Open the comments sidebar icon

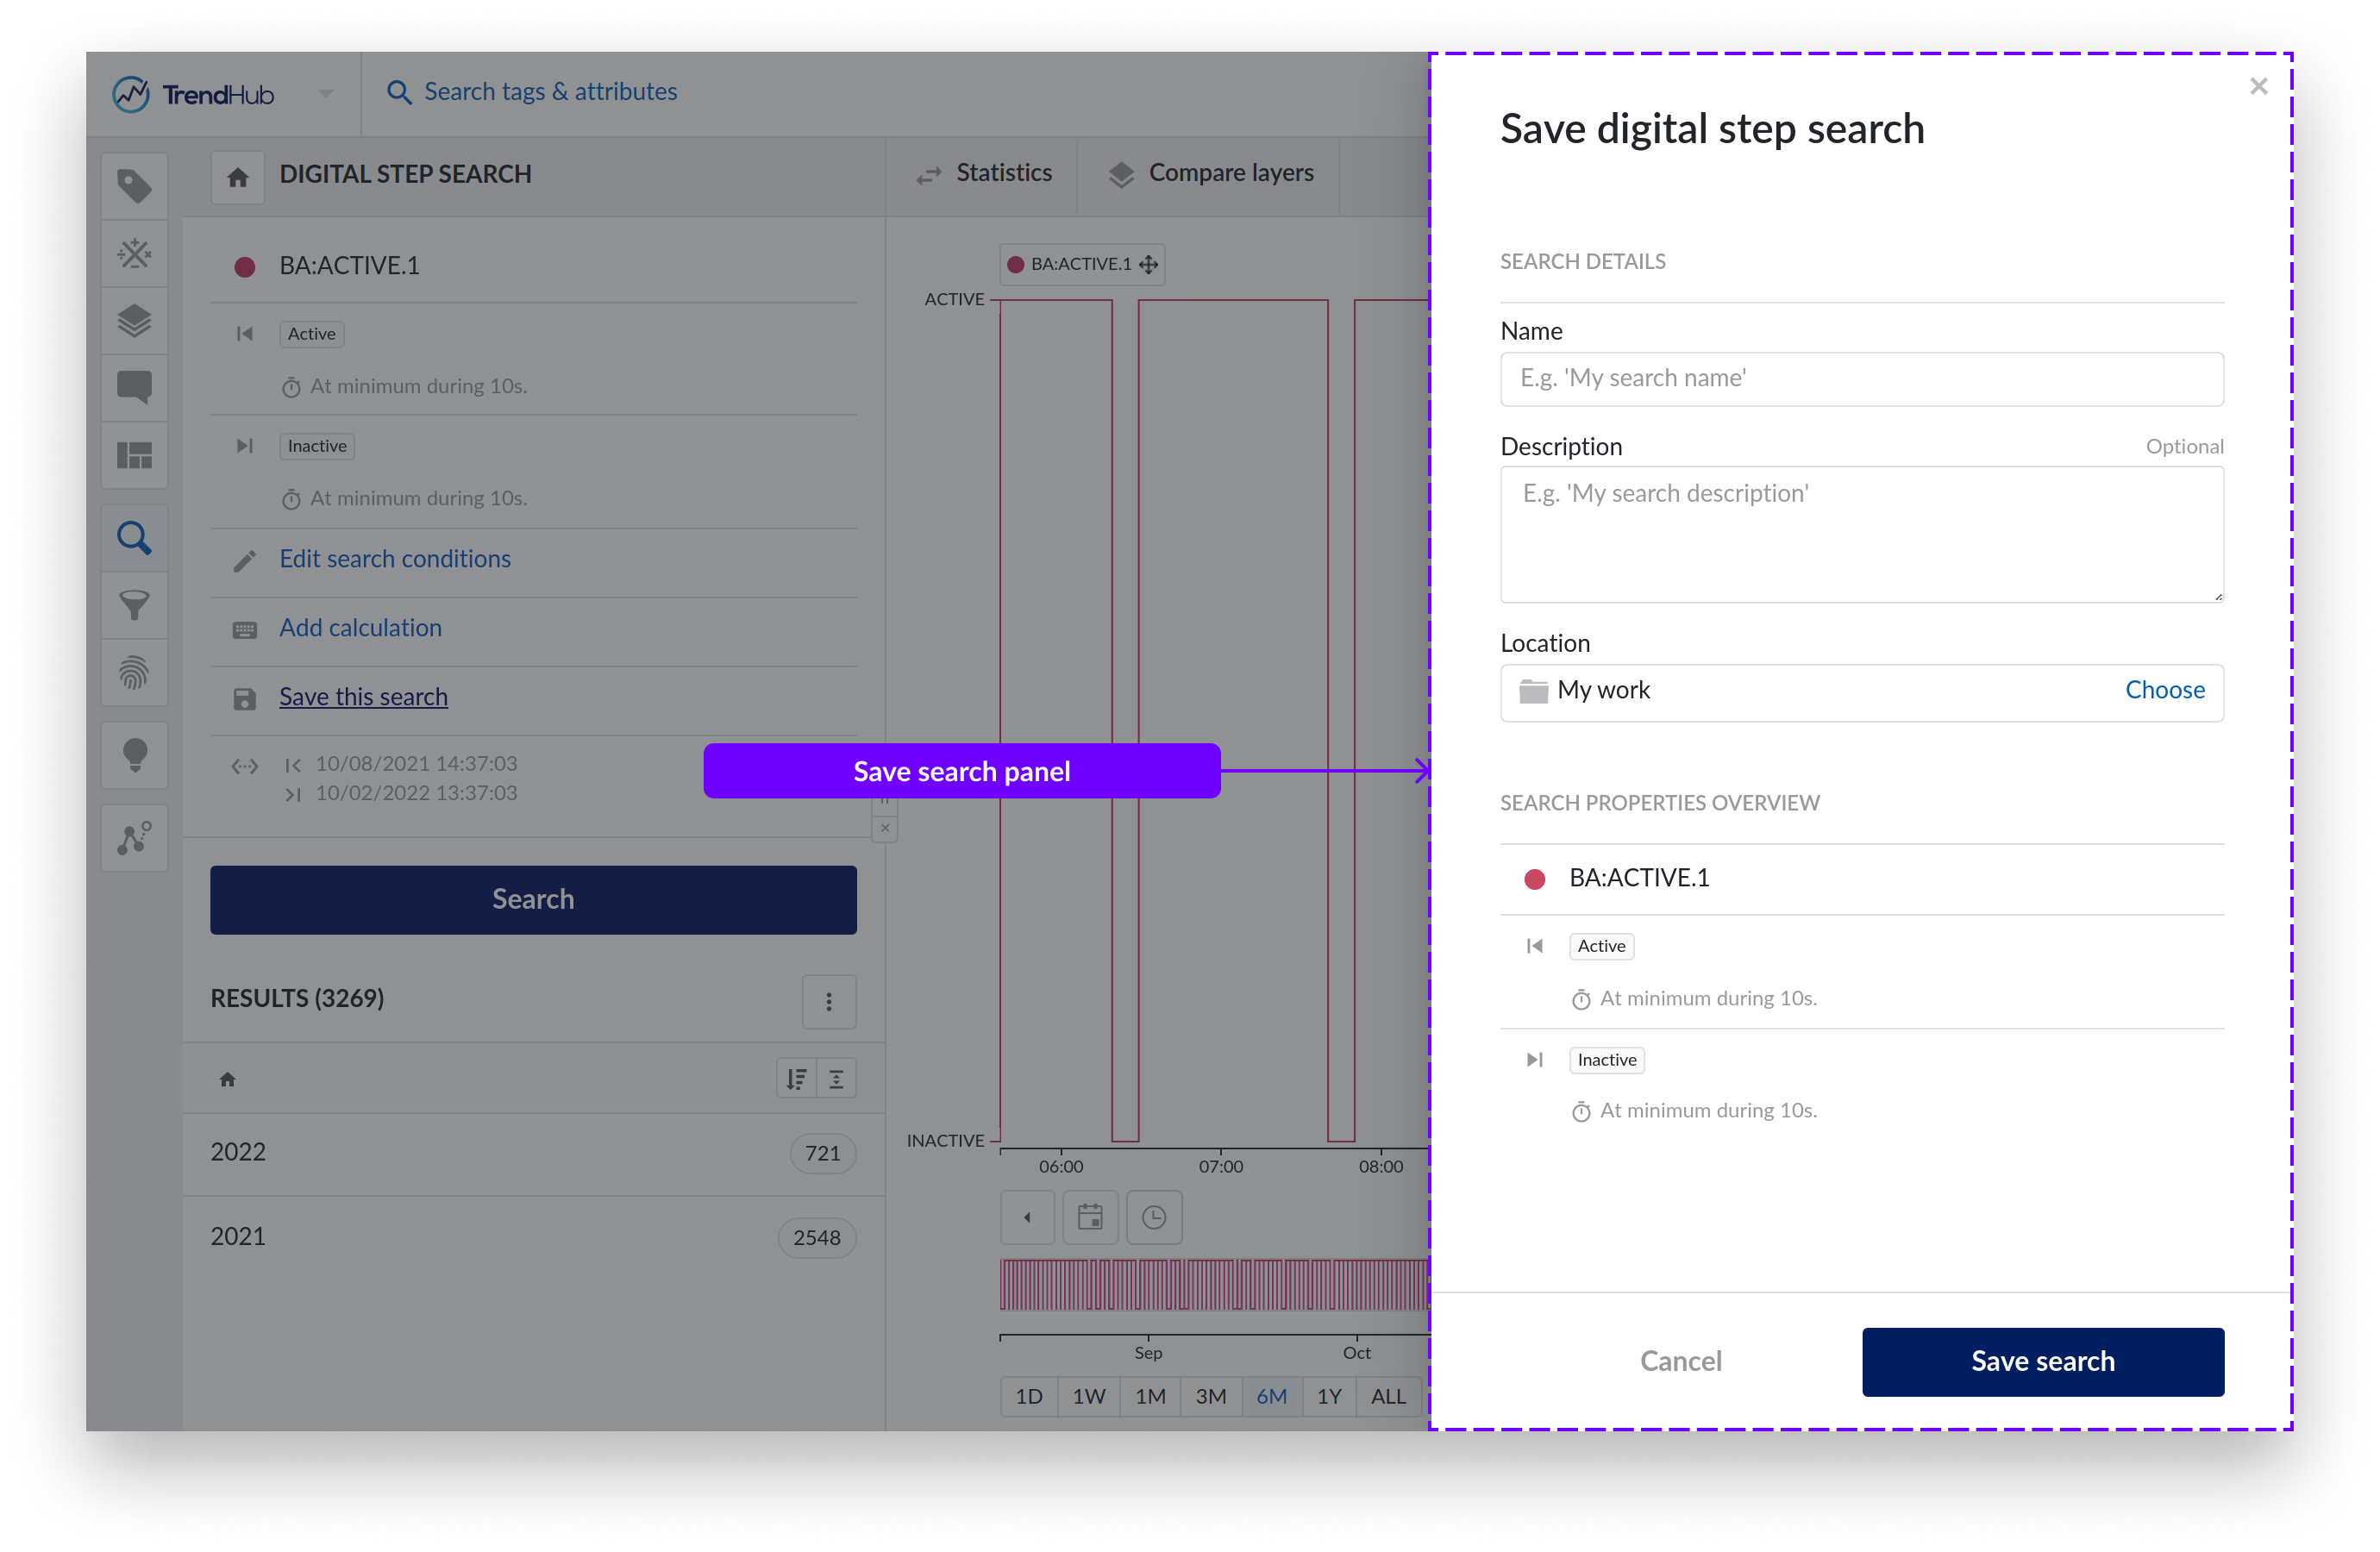tap(134, 387)
